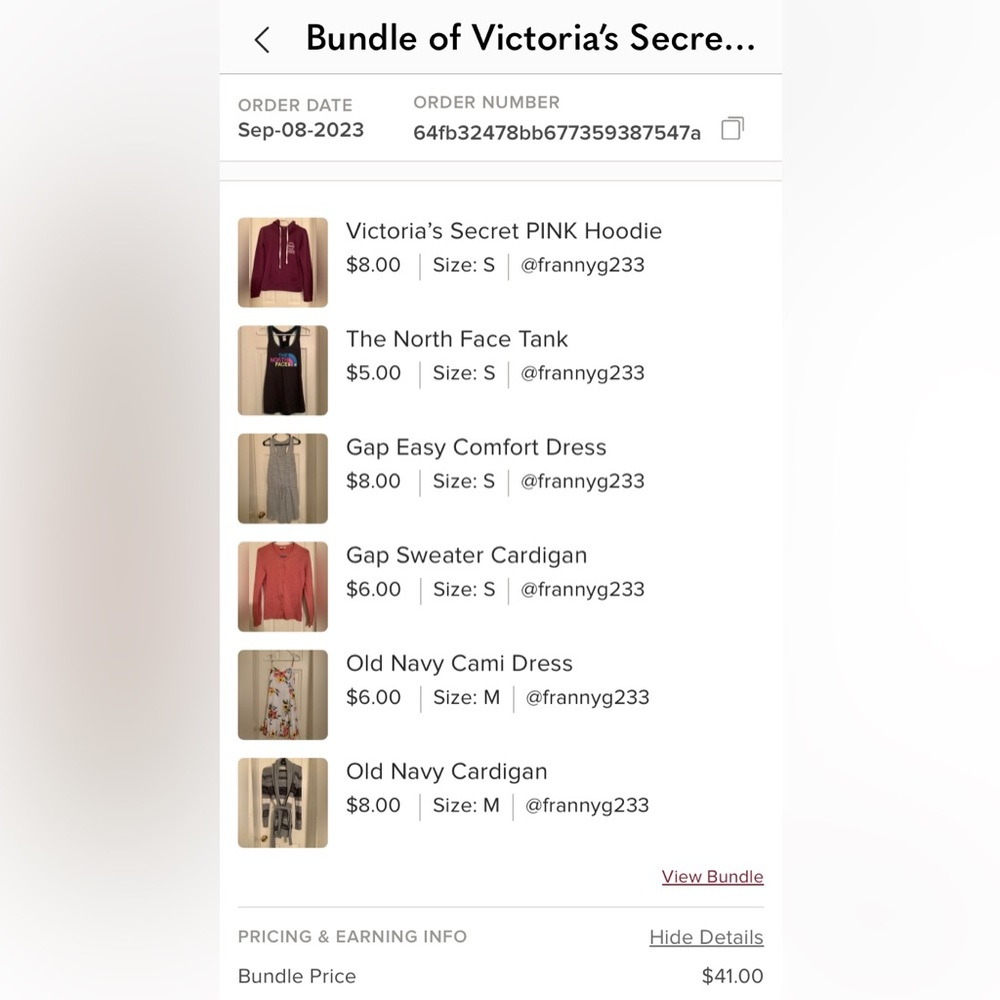The height and width of the screenshot is (1000, 1000).
Task: Select the Gap Sweater Cardigan title
Action: 466,555
